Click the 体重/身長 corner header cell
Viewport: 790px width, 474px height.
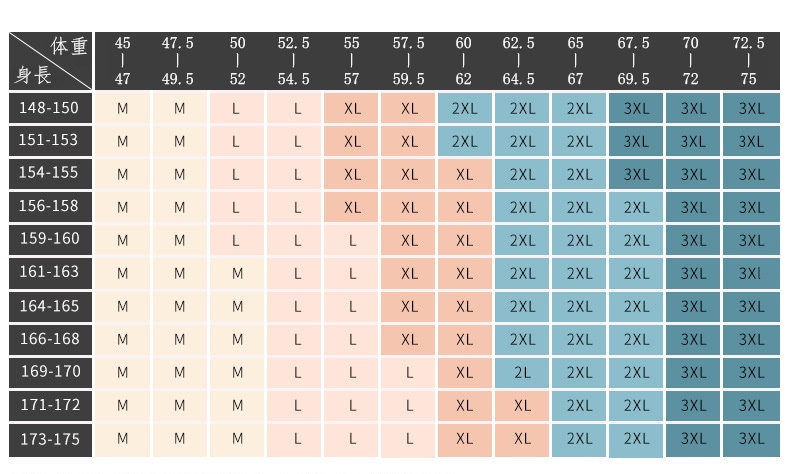50,60
